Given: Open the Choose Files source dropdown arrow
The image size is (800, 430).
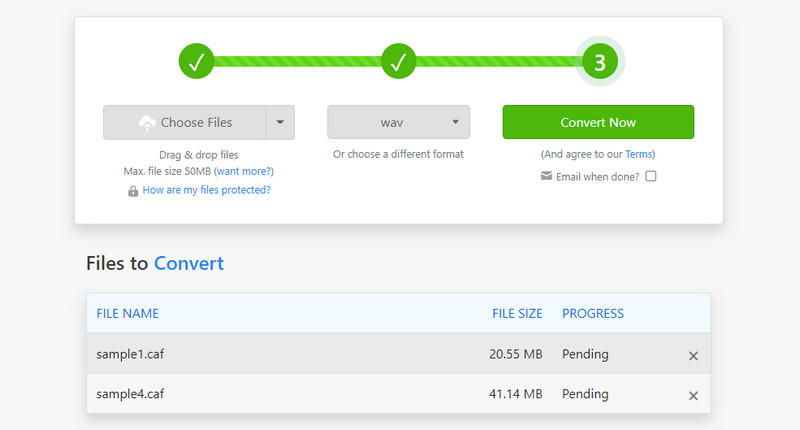Looking at the screenshot, I should 280,123.
